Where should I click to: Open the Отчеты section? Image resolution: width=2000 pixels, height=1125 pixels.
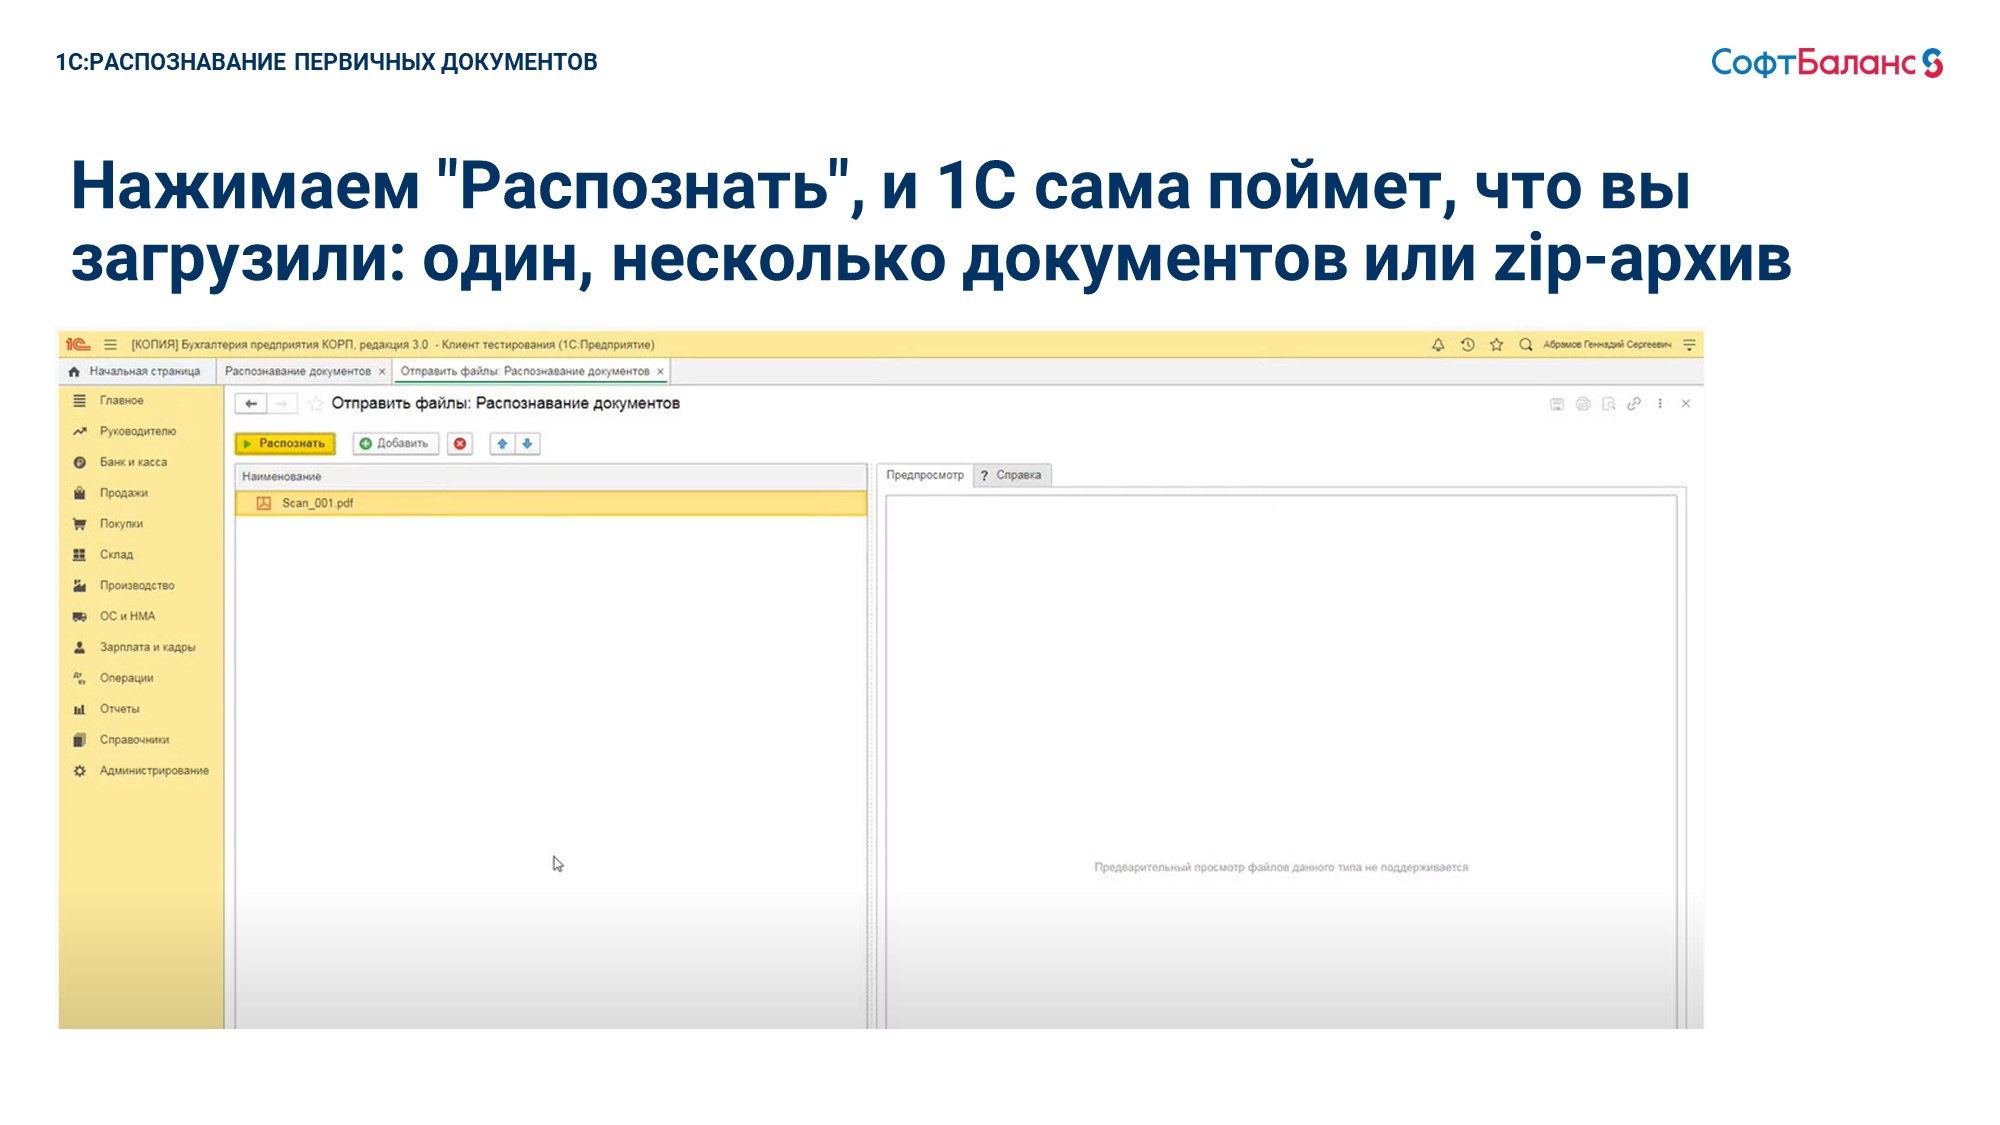pyautogui.click(x=119, y=709)
